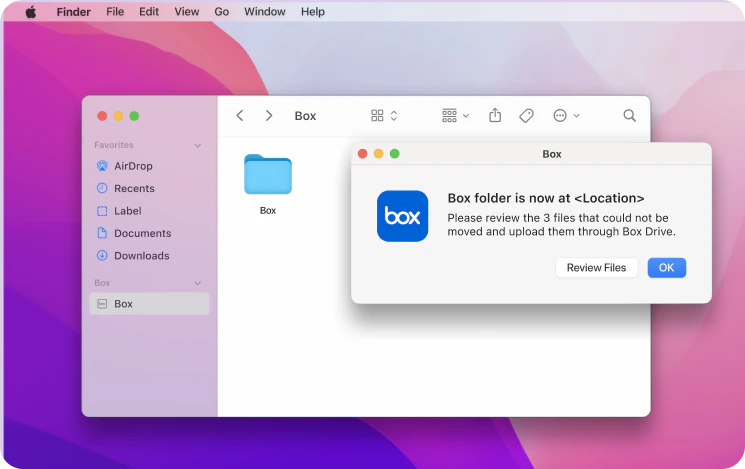The image size is (745, 469).
Task: Open the Apple menu
Action: pos(31,12)
